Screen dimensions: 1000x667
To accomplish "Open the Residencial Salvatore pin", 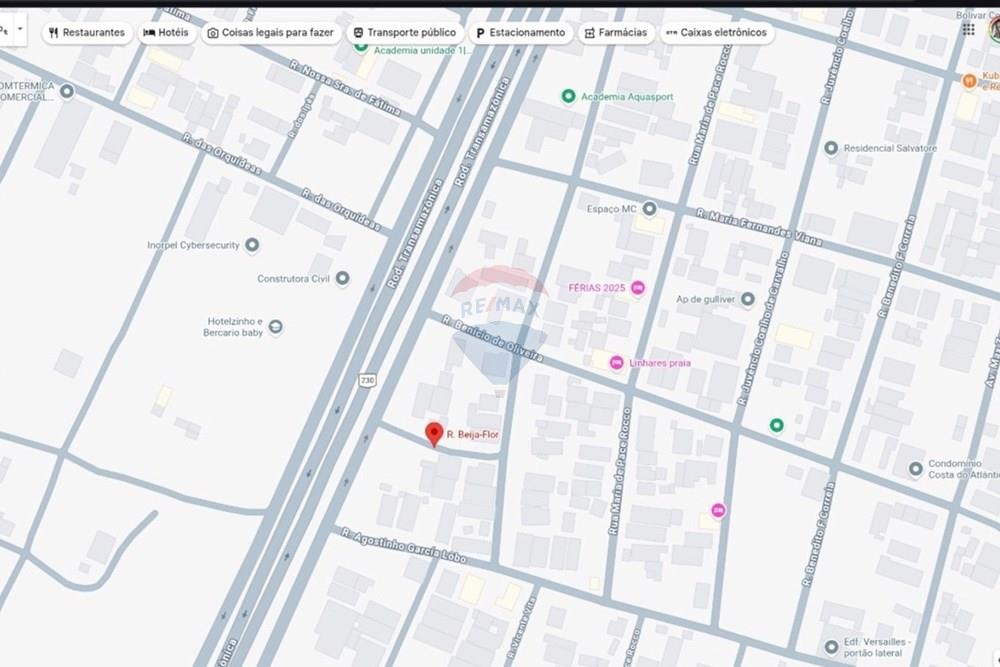I will (x=830, y=148).
